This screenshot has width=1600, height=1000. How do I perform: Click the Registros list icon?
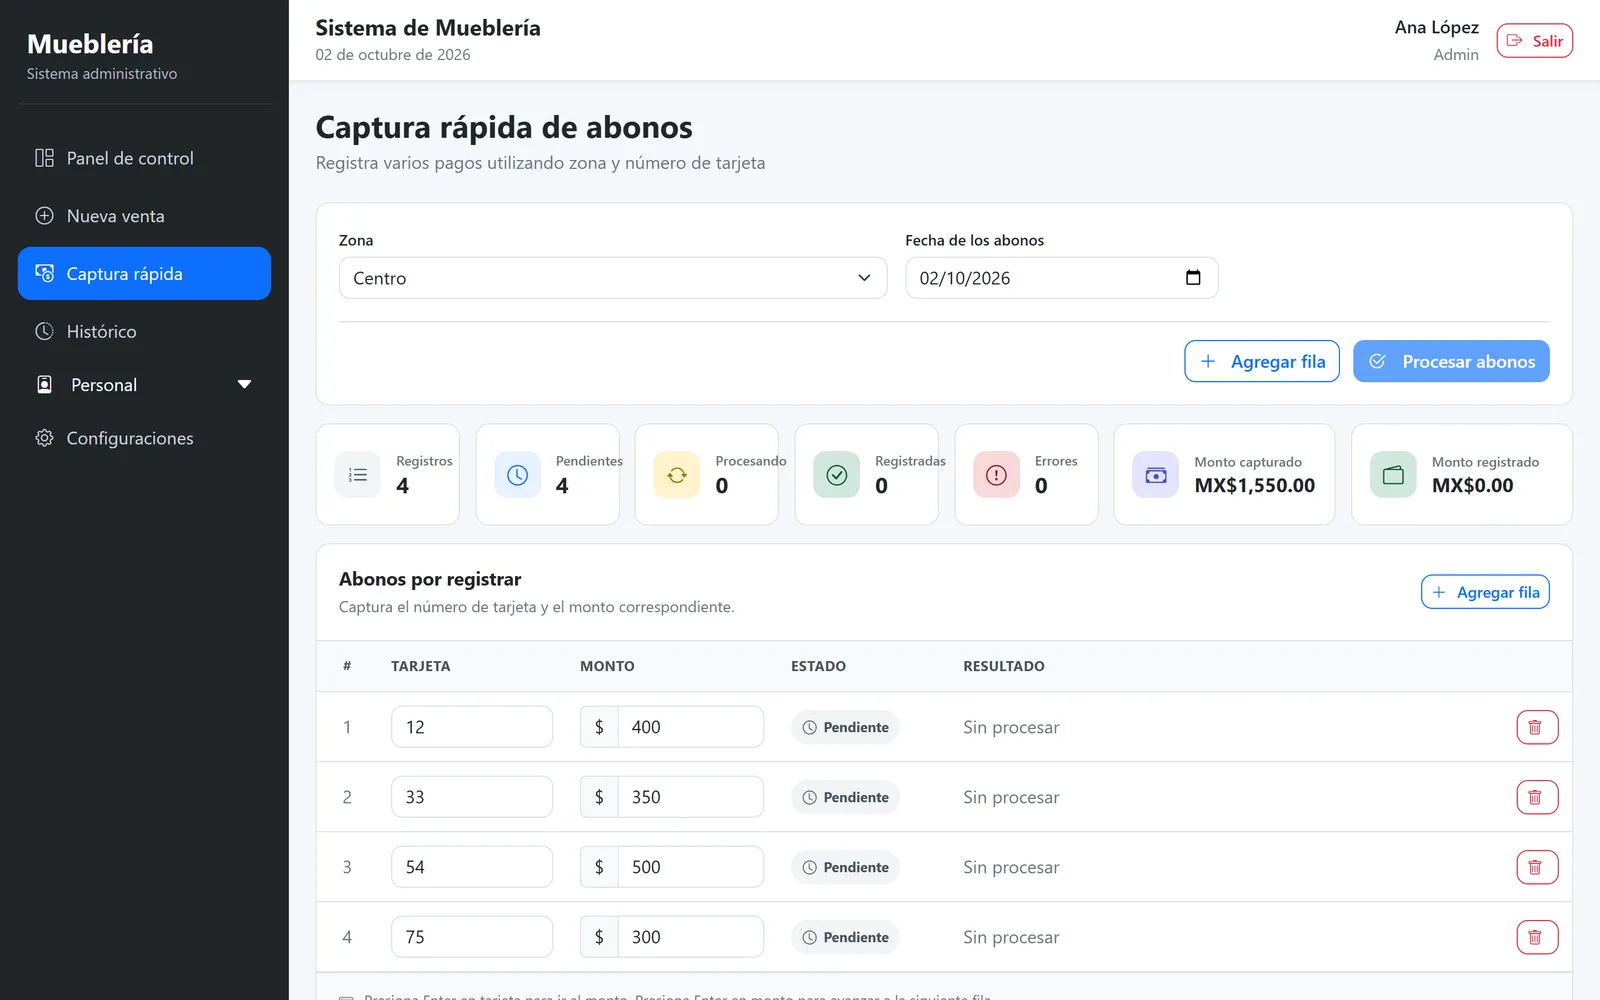tap(358, 475)
